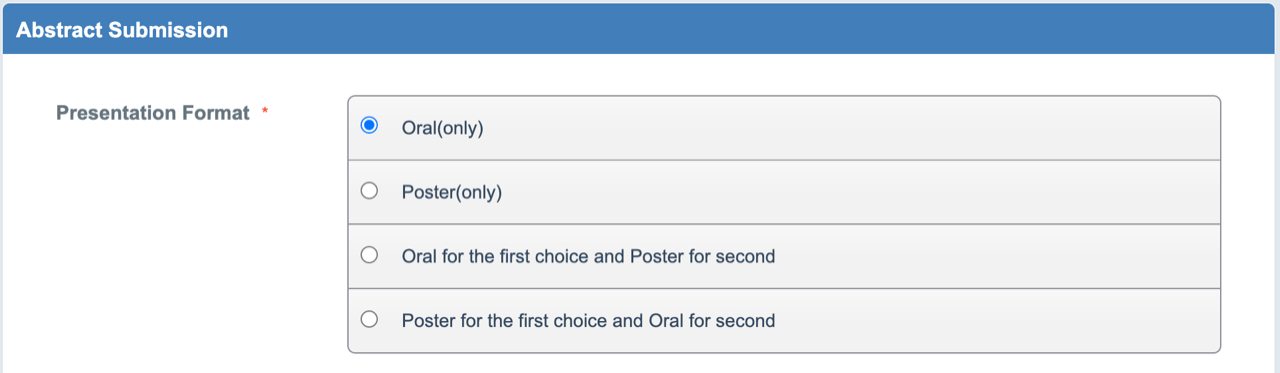Viewport: 1280px width, 373px height.
Task: Click the word 'Format' in the field label
Action: [215, 113]
